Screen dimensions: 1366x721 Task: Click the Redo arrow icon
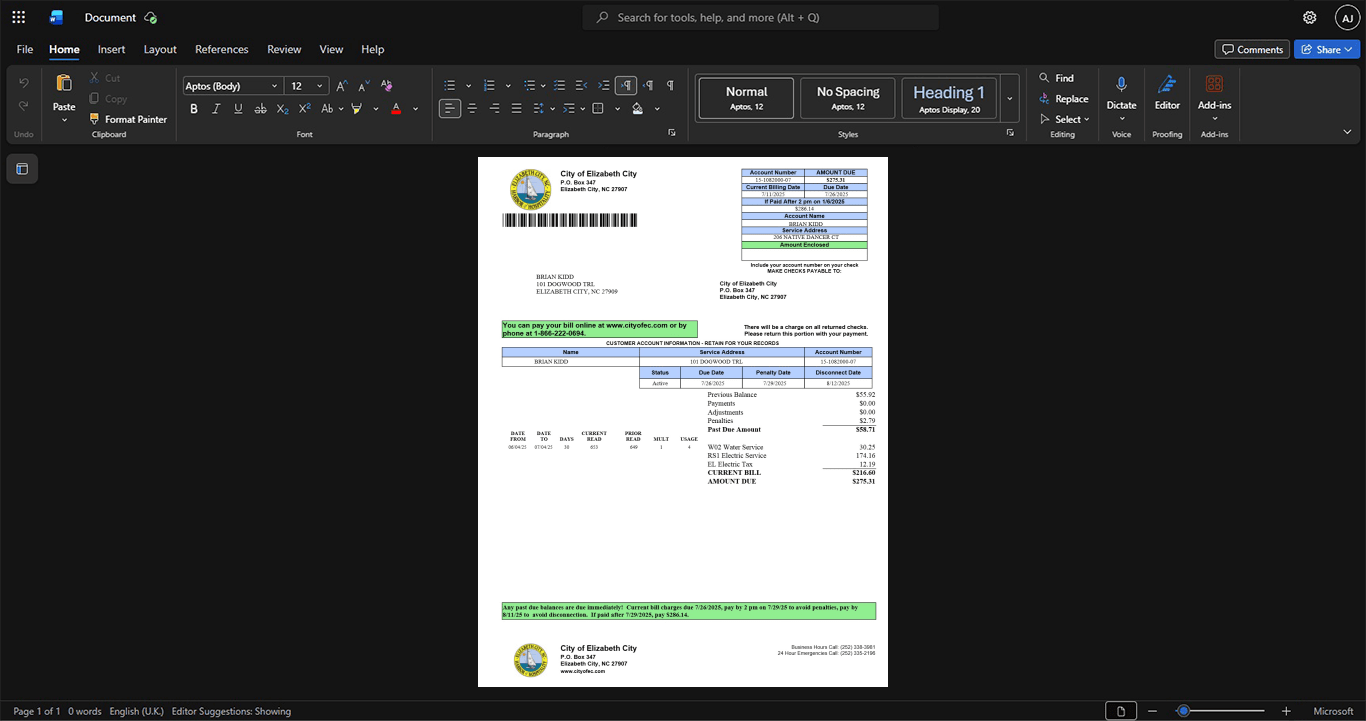[24, 105]
